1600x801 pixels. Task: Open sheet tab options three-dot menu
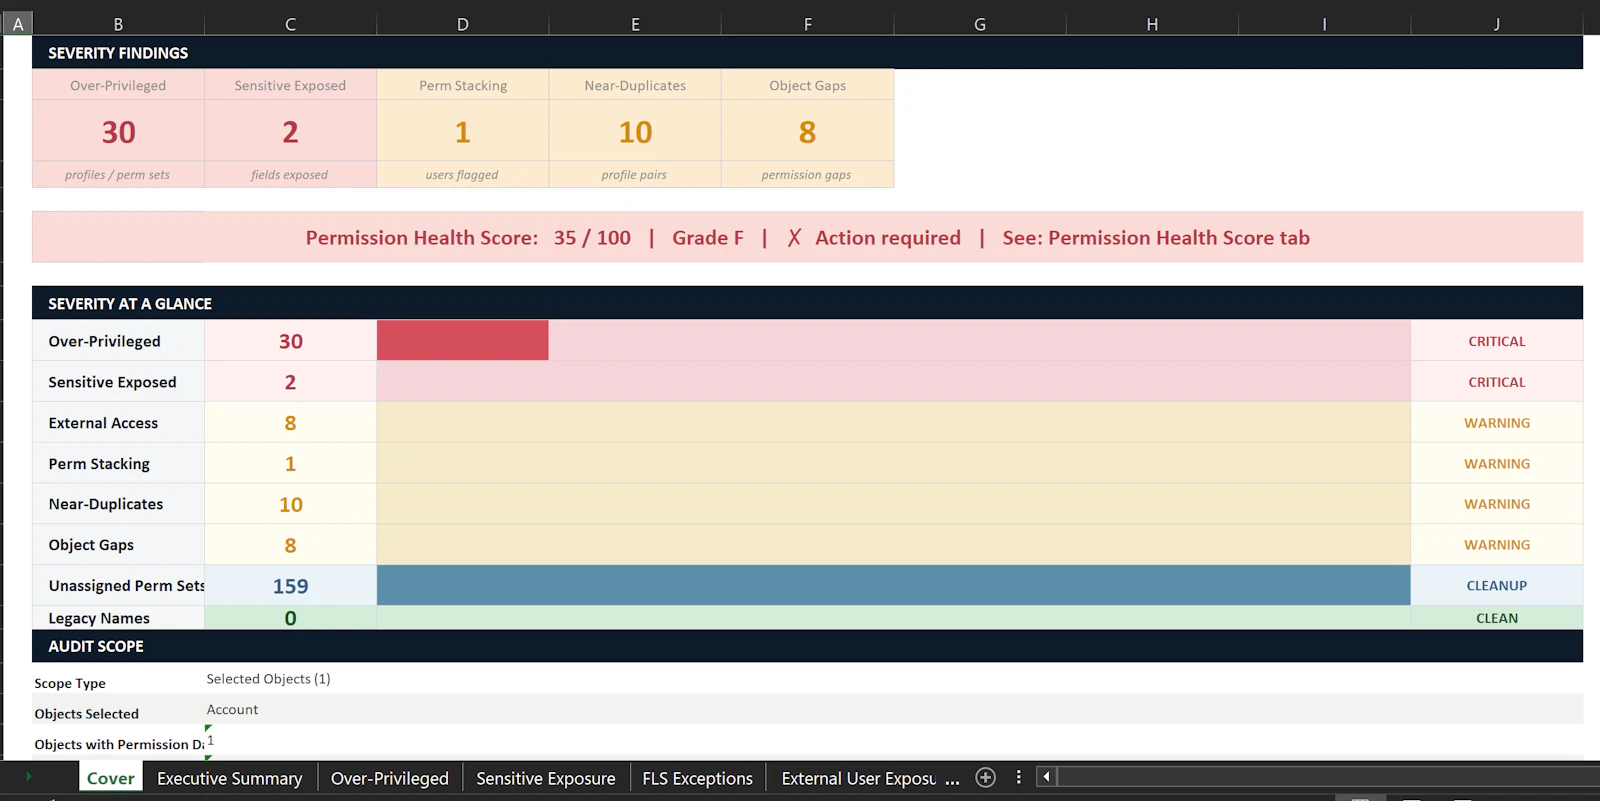coord(1018,777)
